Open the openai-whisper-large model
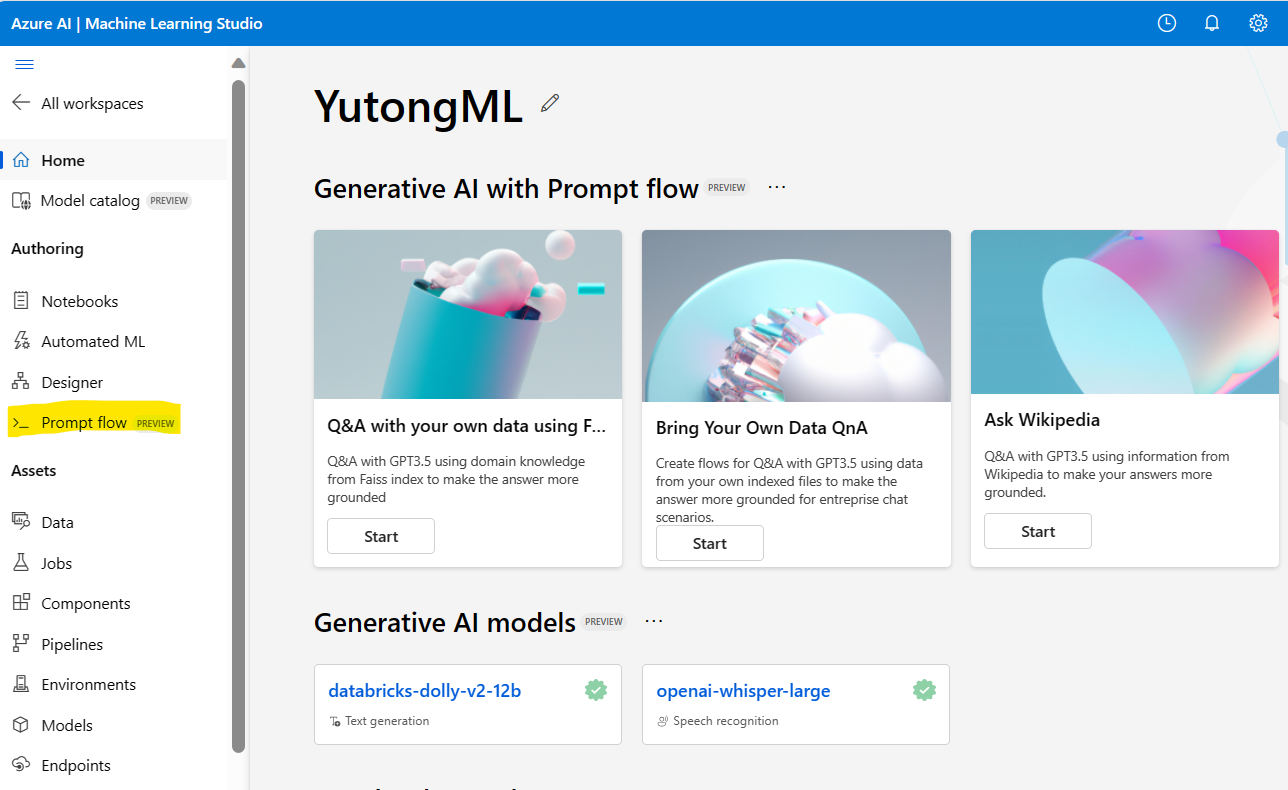Viewport: 1288px width, 790px height. (x=743, y=691)
